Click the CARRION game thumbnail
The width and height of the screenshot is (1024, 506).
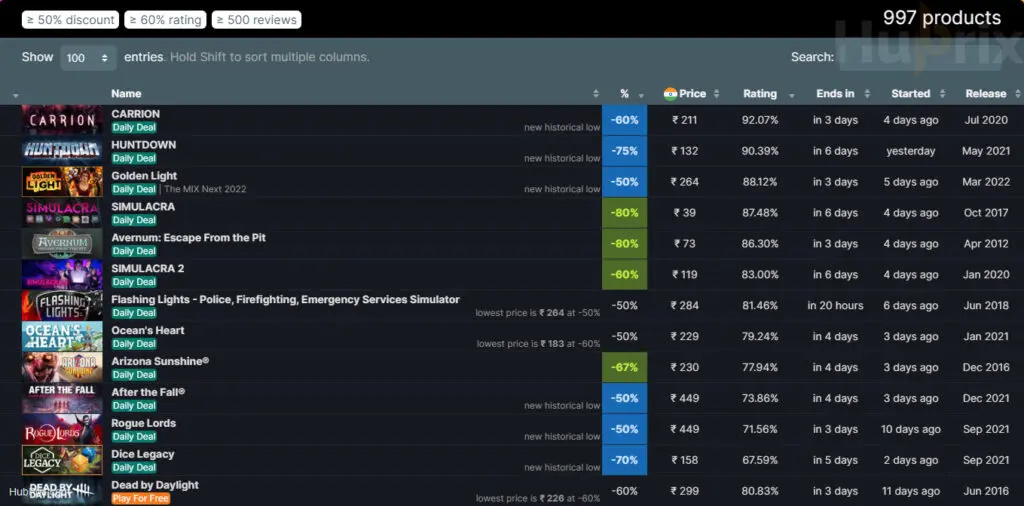(62, 120)
